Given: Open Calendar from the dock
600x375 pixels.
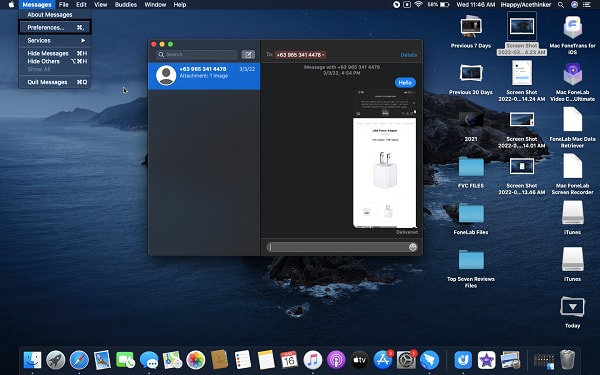Looking at the screenshot, I should [289, 360].
